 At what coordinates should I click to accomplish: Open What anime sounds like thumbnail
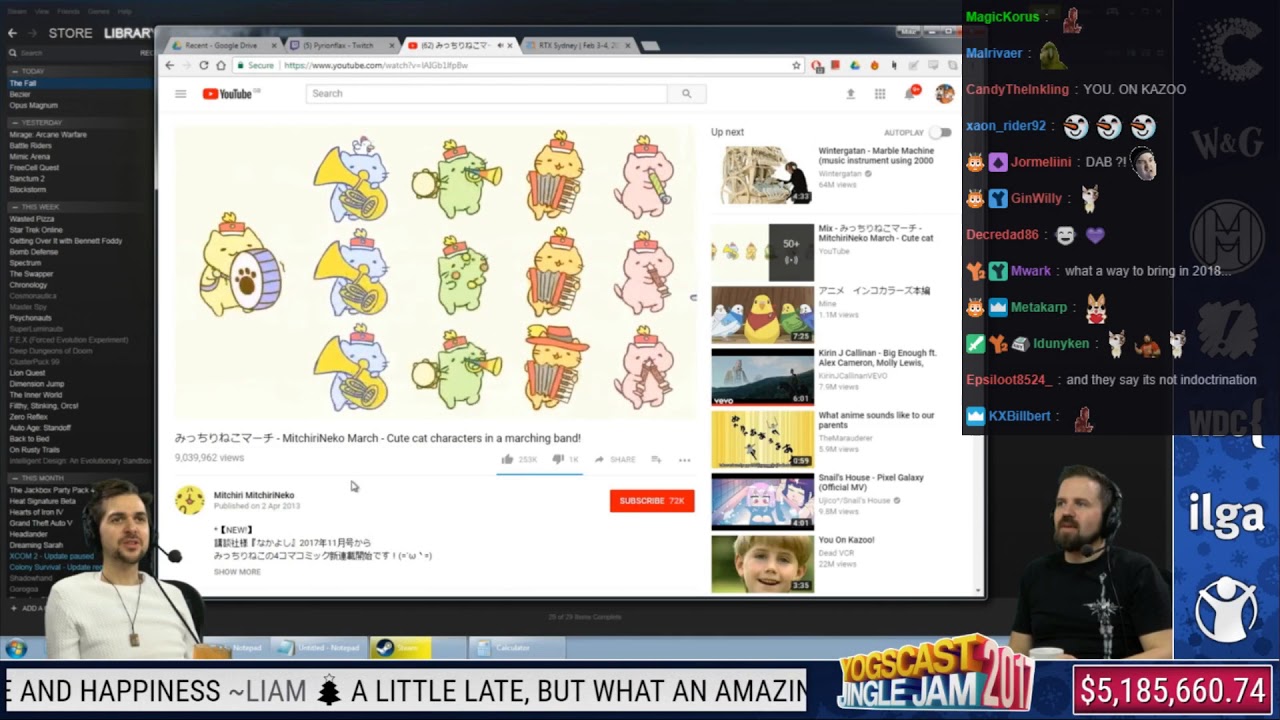pos(762,439)
